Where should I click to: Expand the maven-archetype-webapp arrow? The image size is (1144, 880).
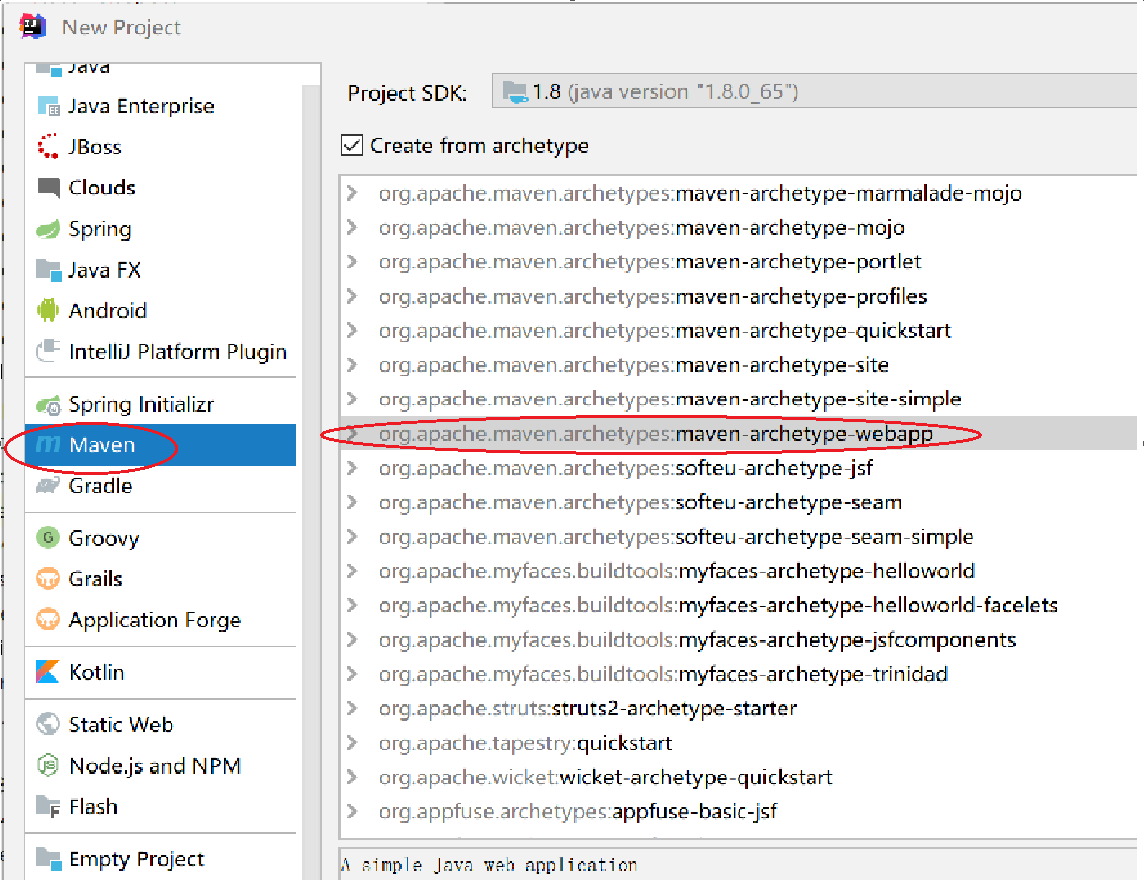pyautogui.click(x=352, y=433)
